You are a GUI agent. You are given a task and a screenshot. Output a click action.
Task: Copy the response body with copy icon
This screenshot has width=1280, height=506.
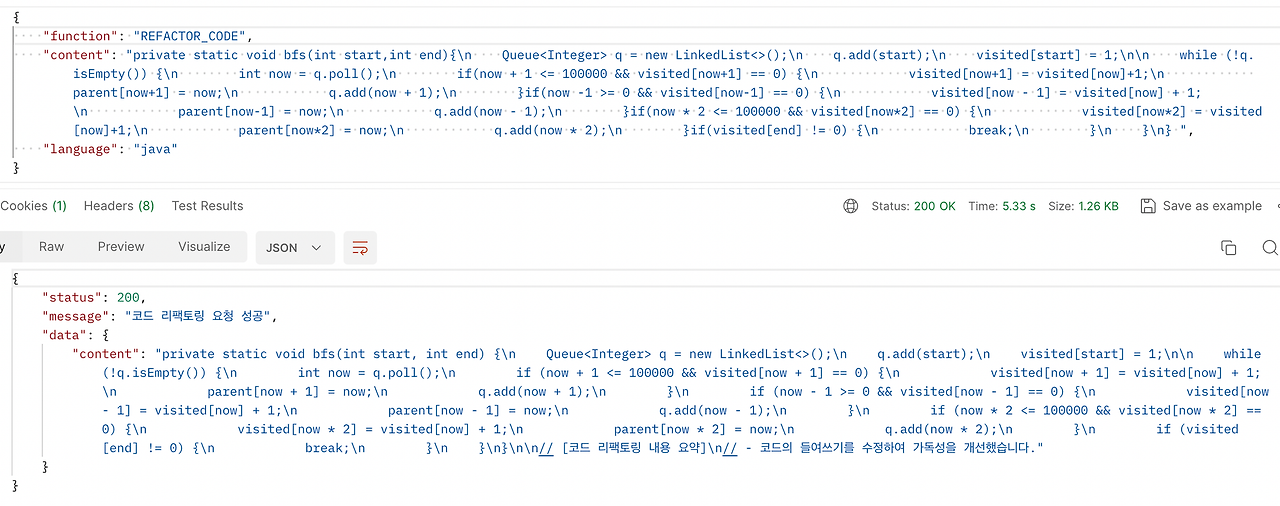click(1229, 247)
